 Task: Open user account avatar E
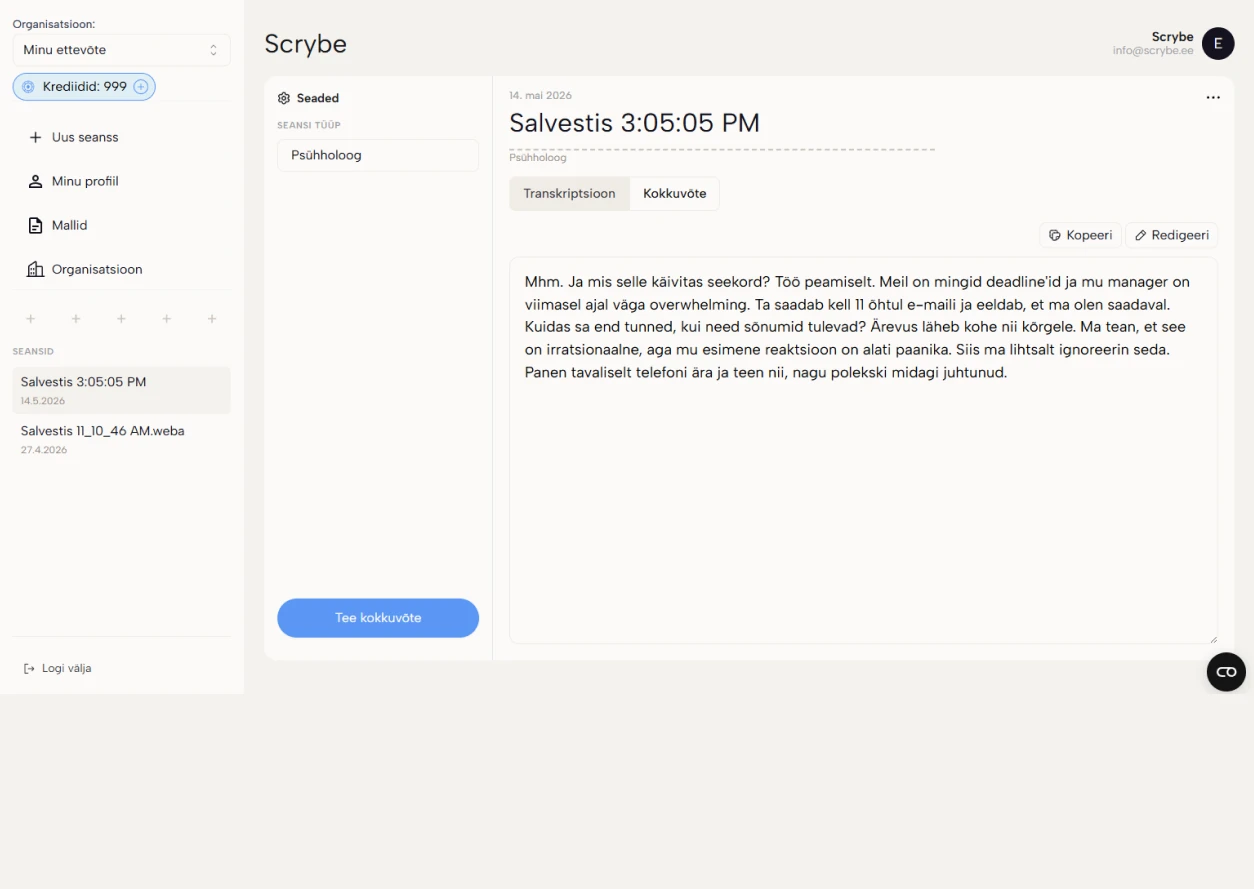pyautogui.click(x=1218, y=43)
